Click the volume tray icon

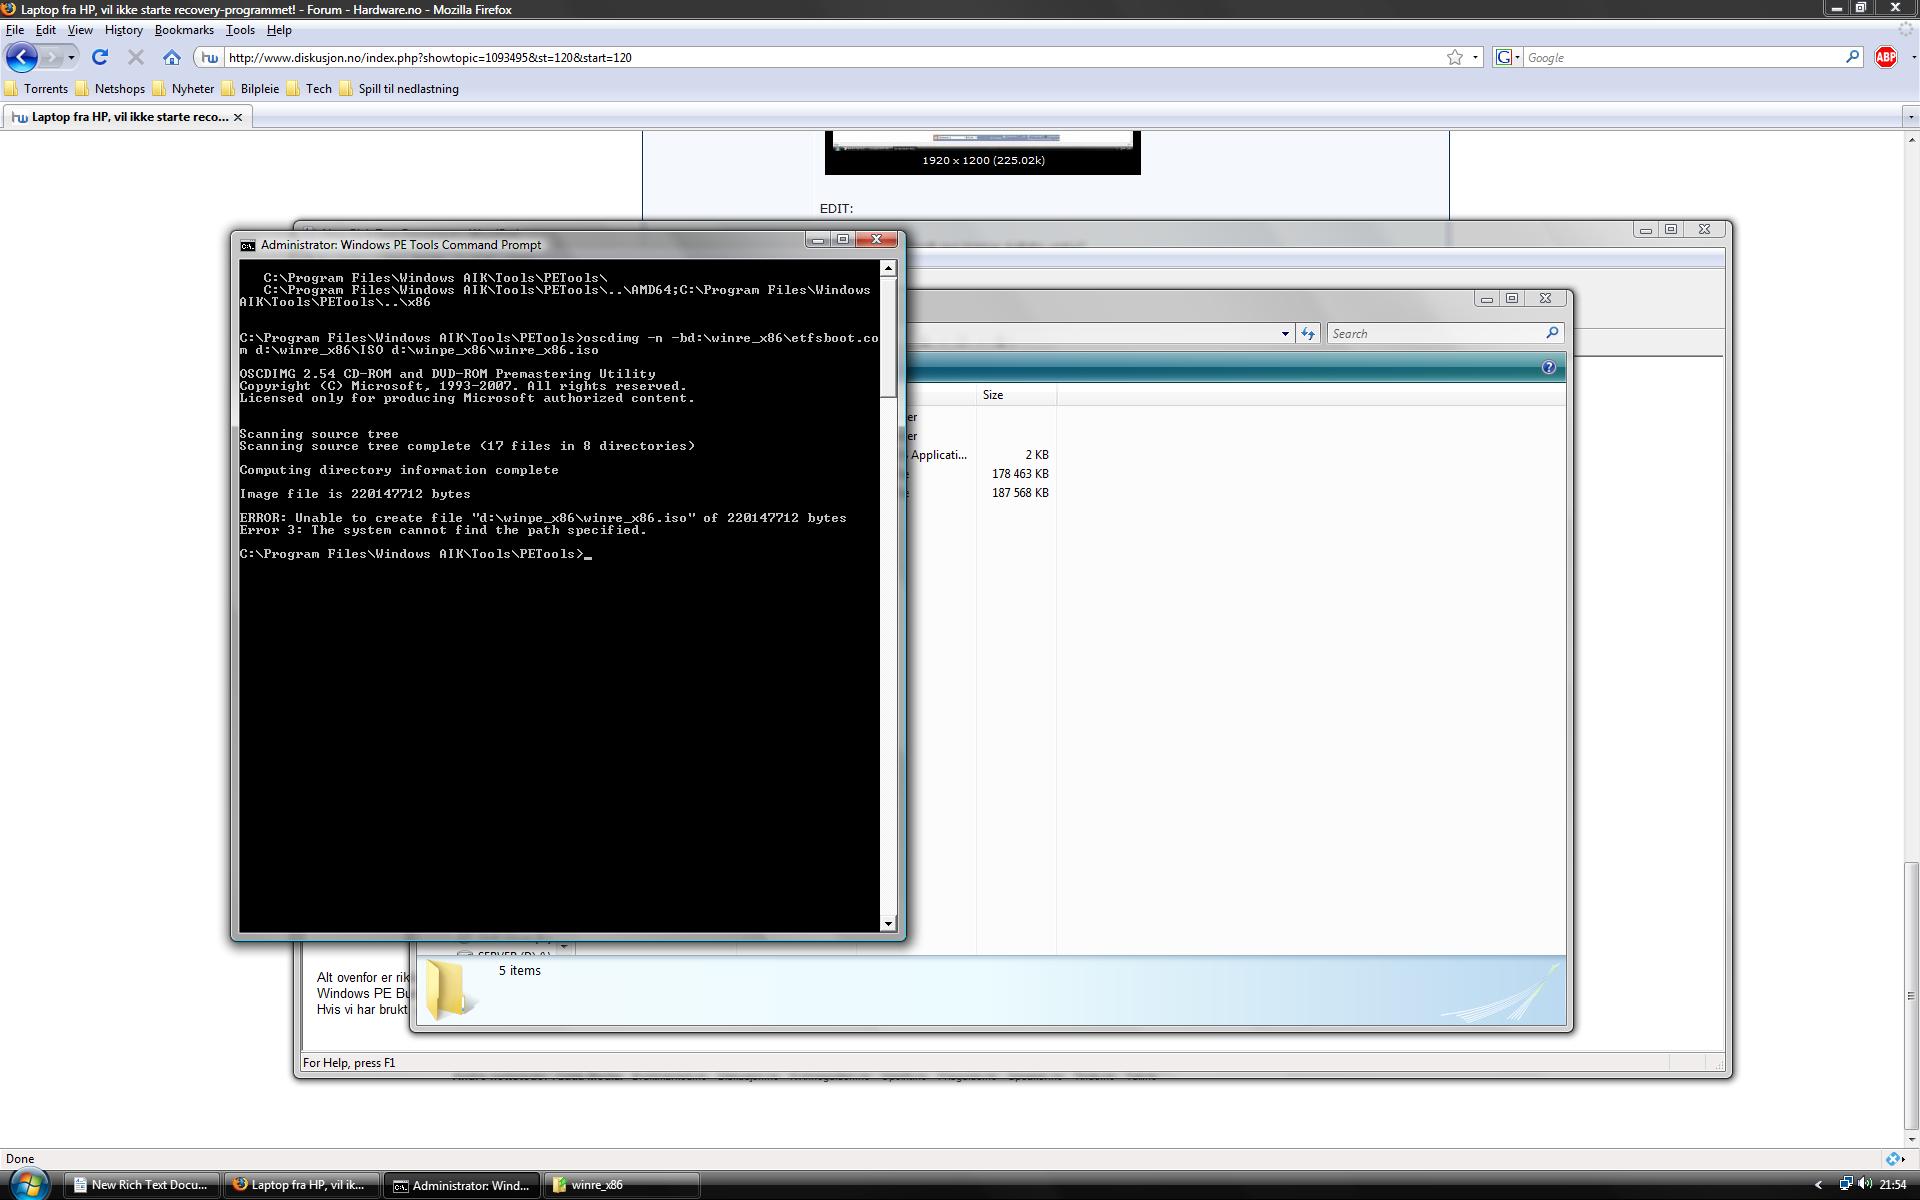[1866, 1185]
